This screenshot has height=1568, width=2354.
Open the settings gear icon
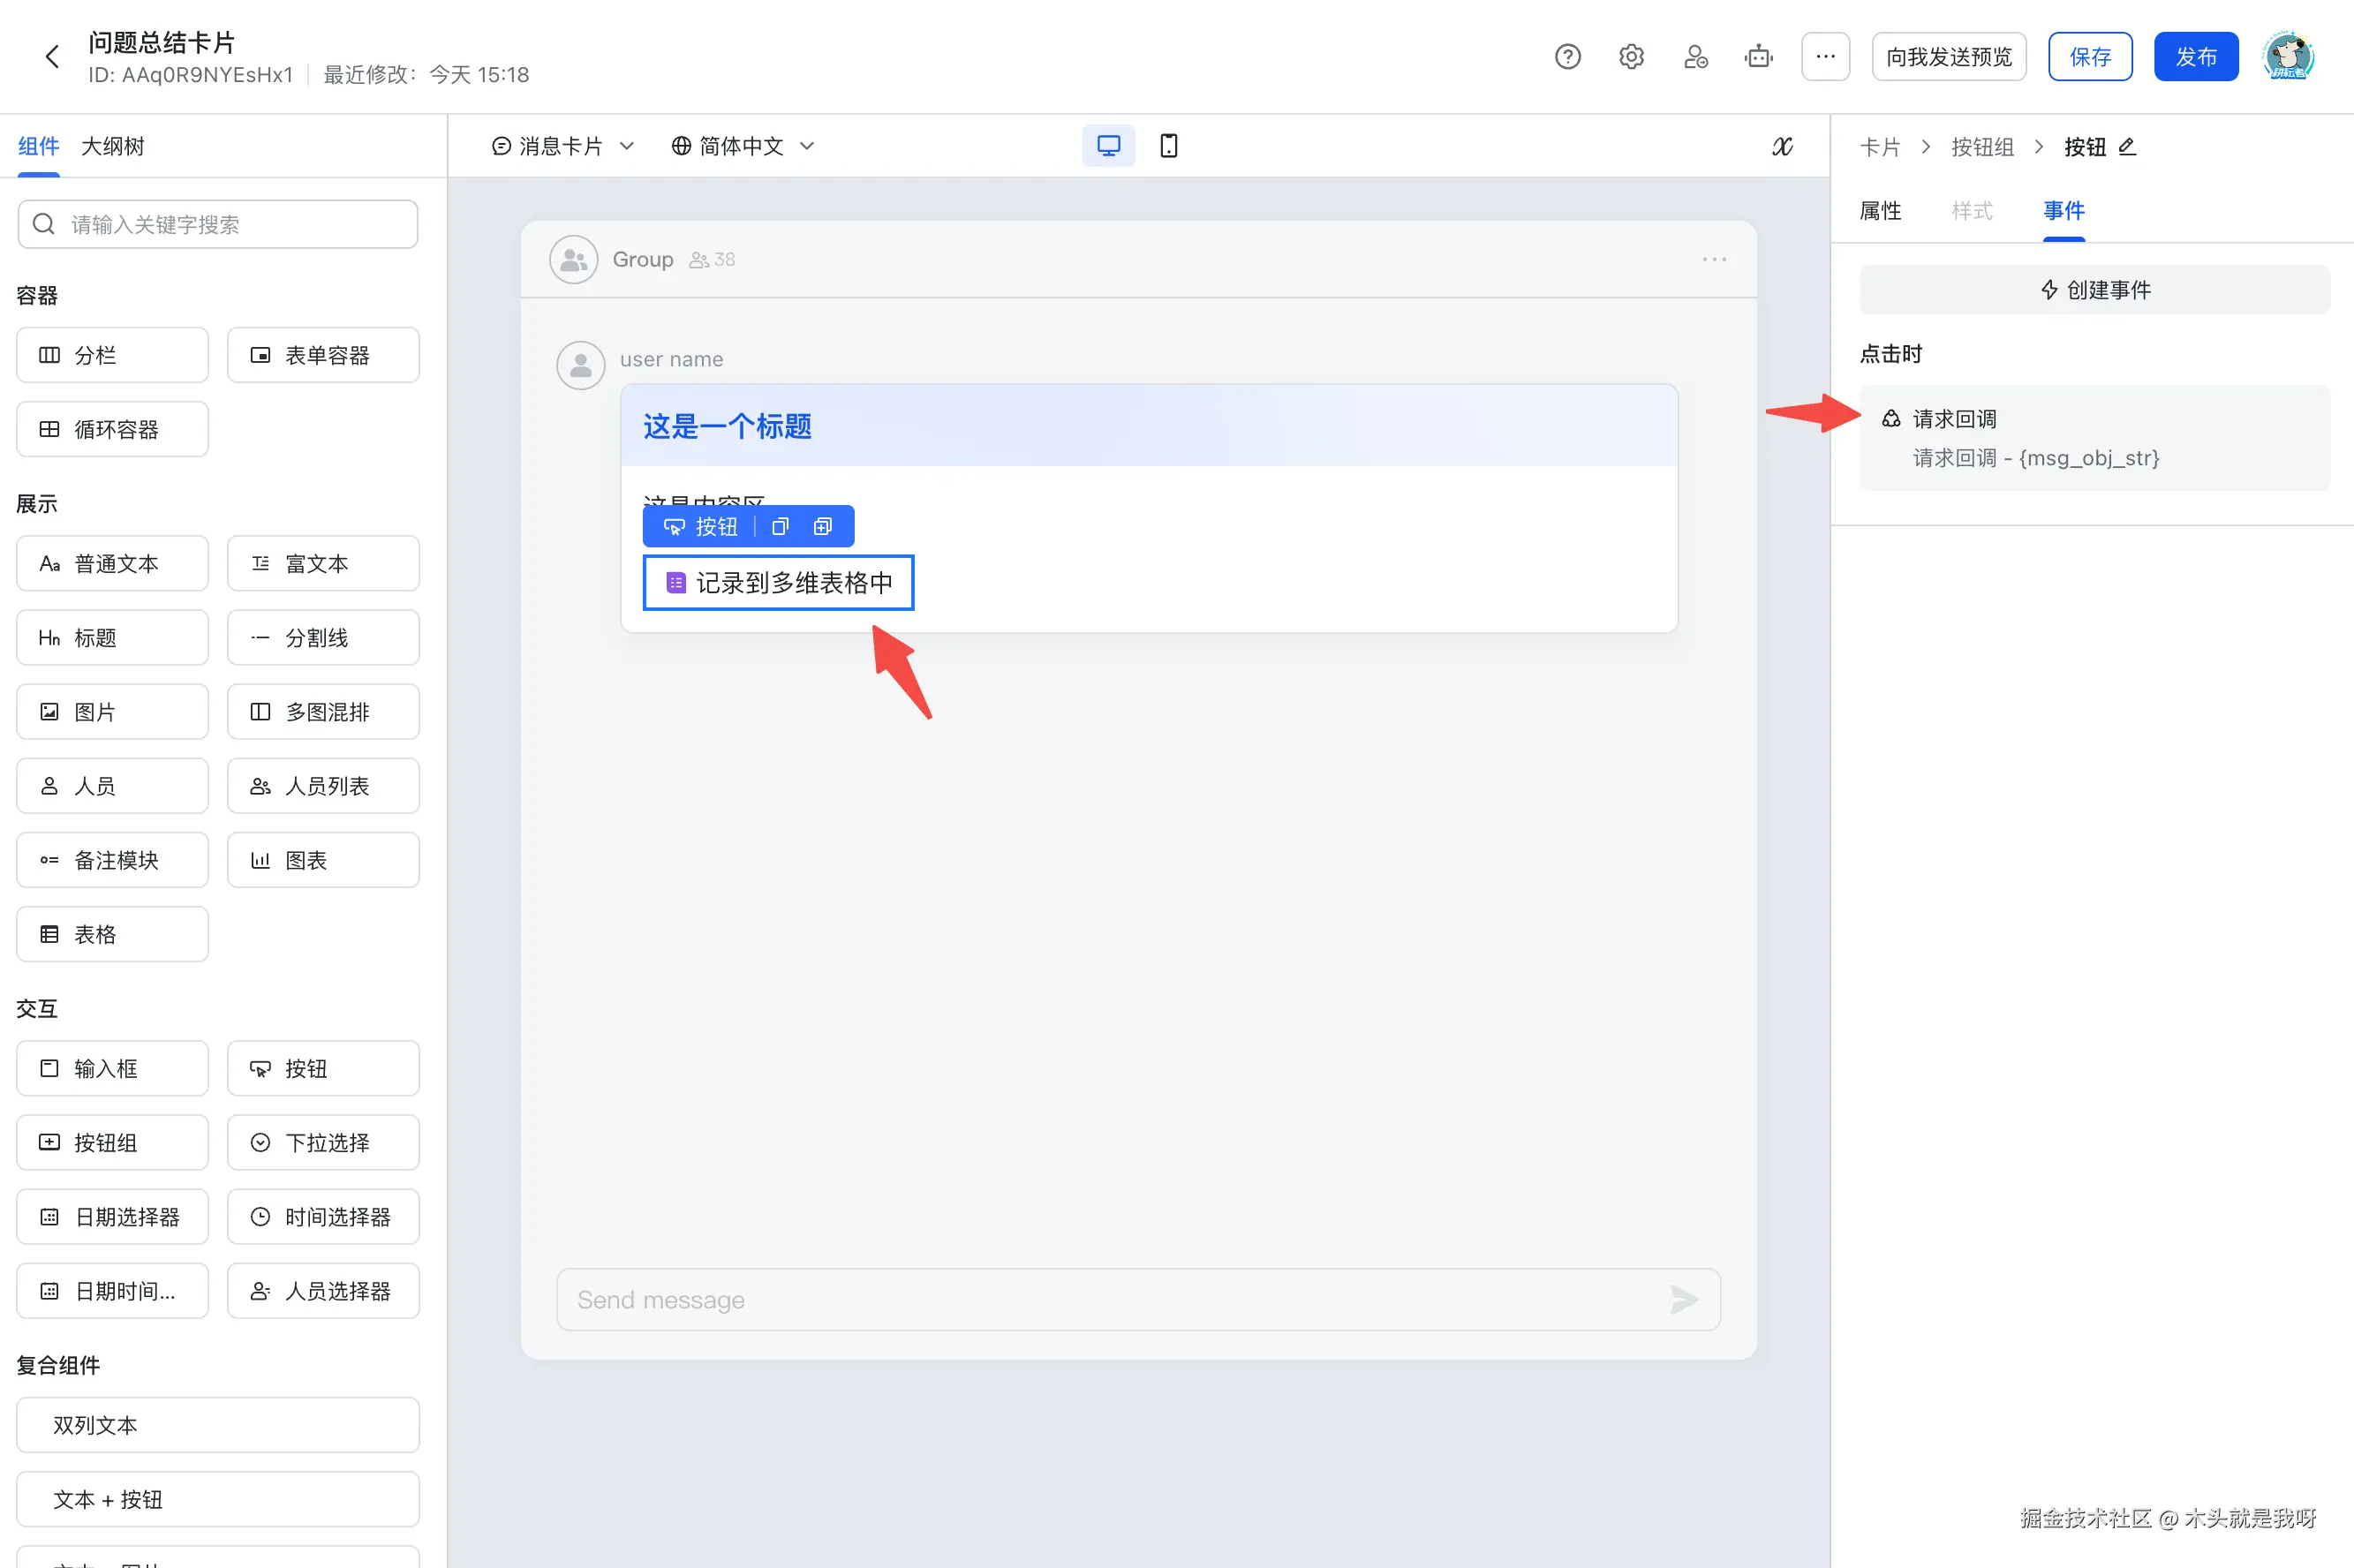point(1631,57)
